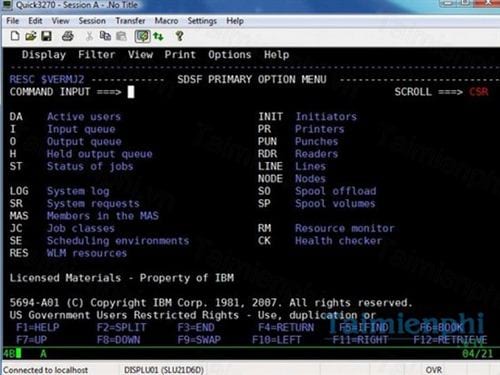
Task: Click F10=LEFT function key label
Action: [277, 340]
